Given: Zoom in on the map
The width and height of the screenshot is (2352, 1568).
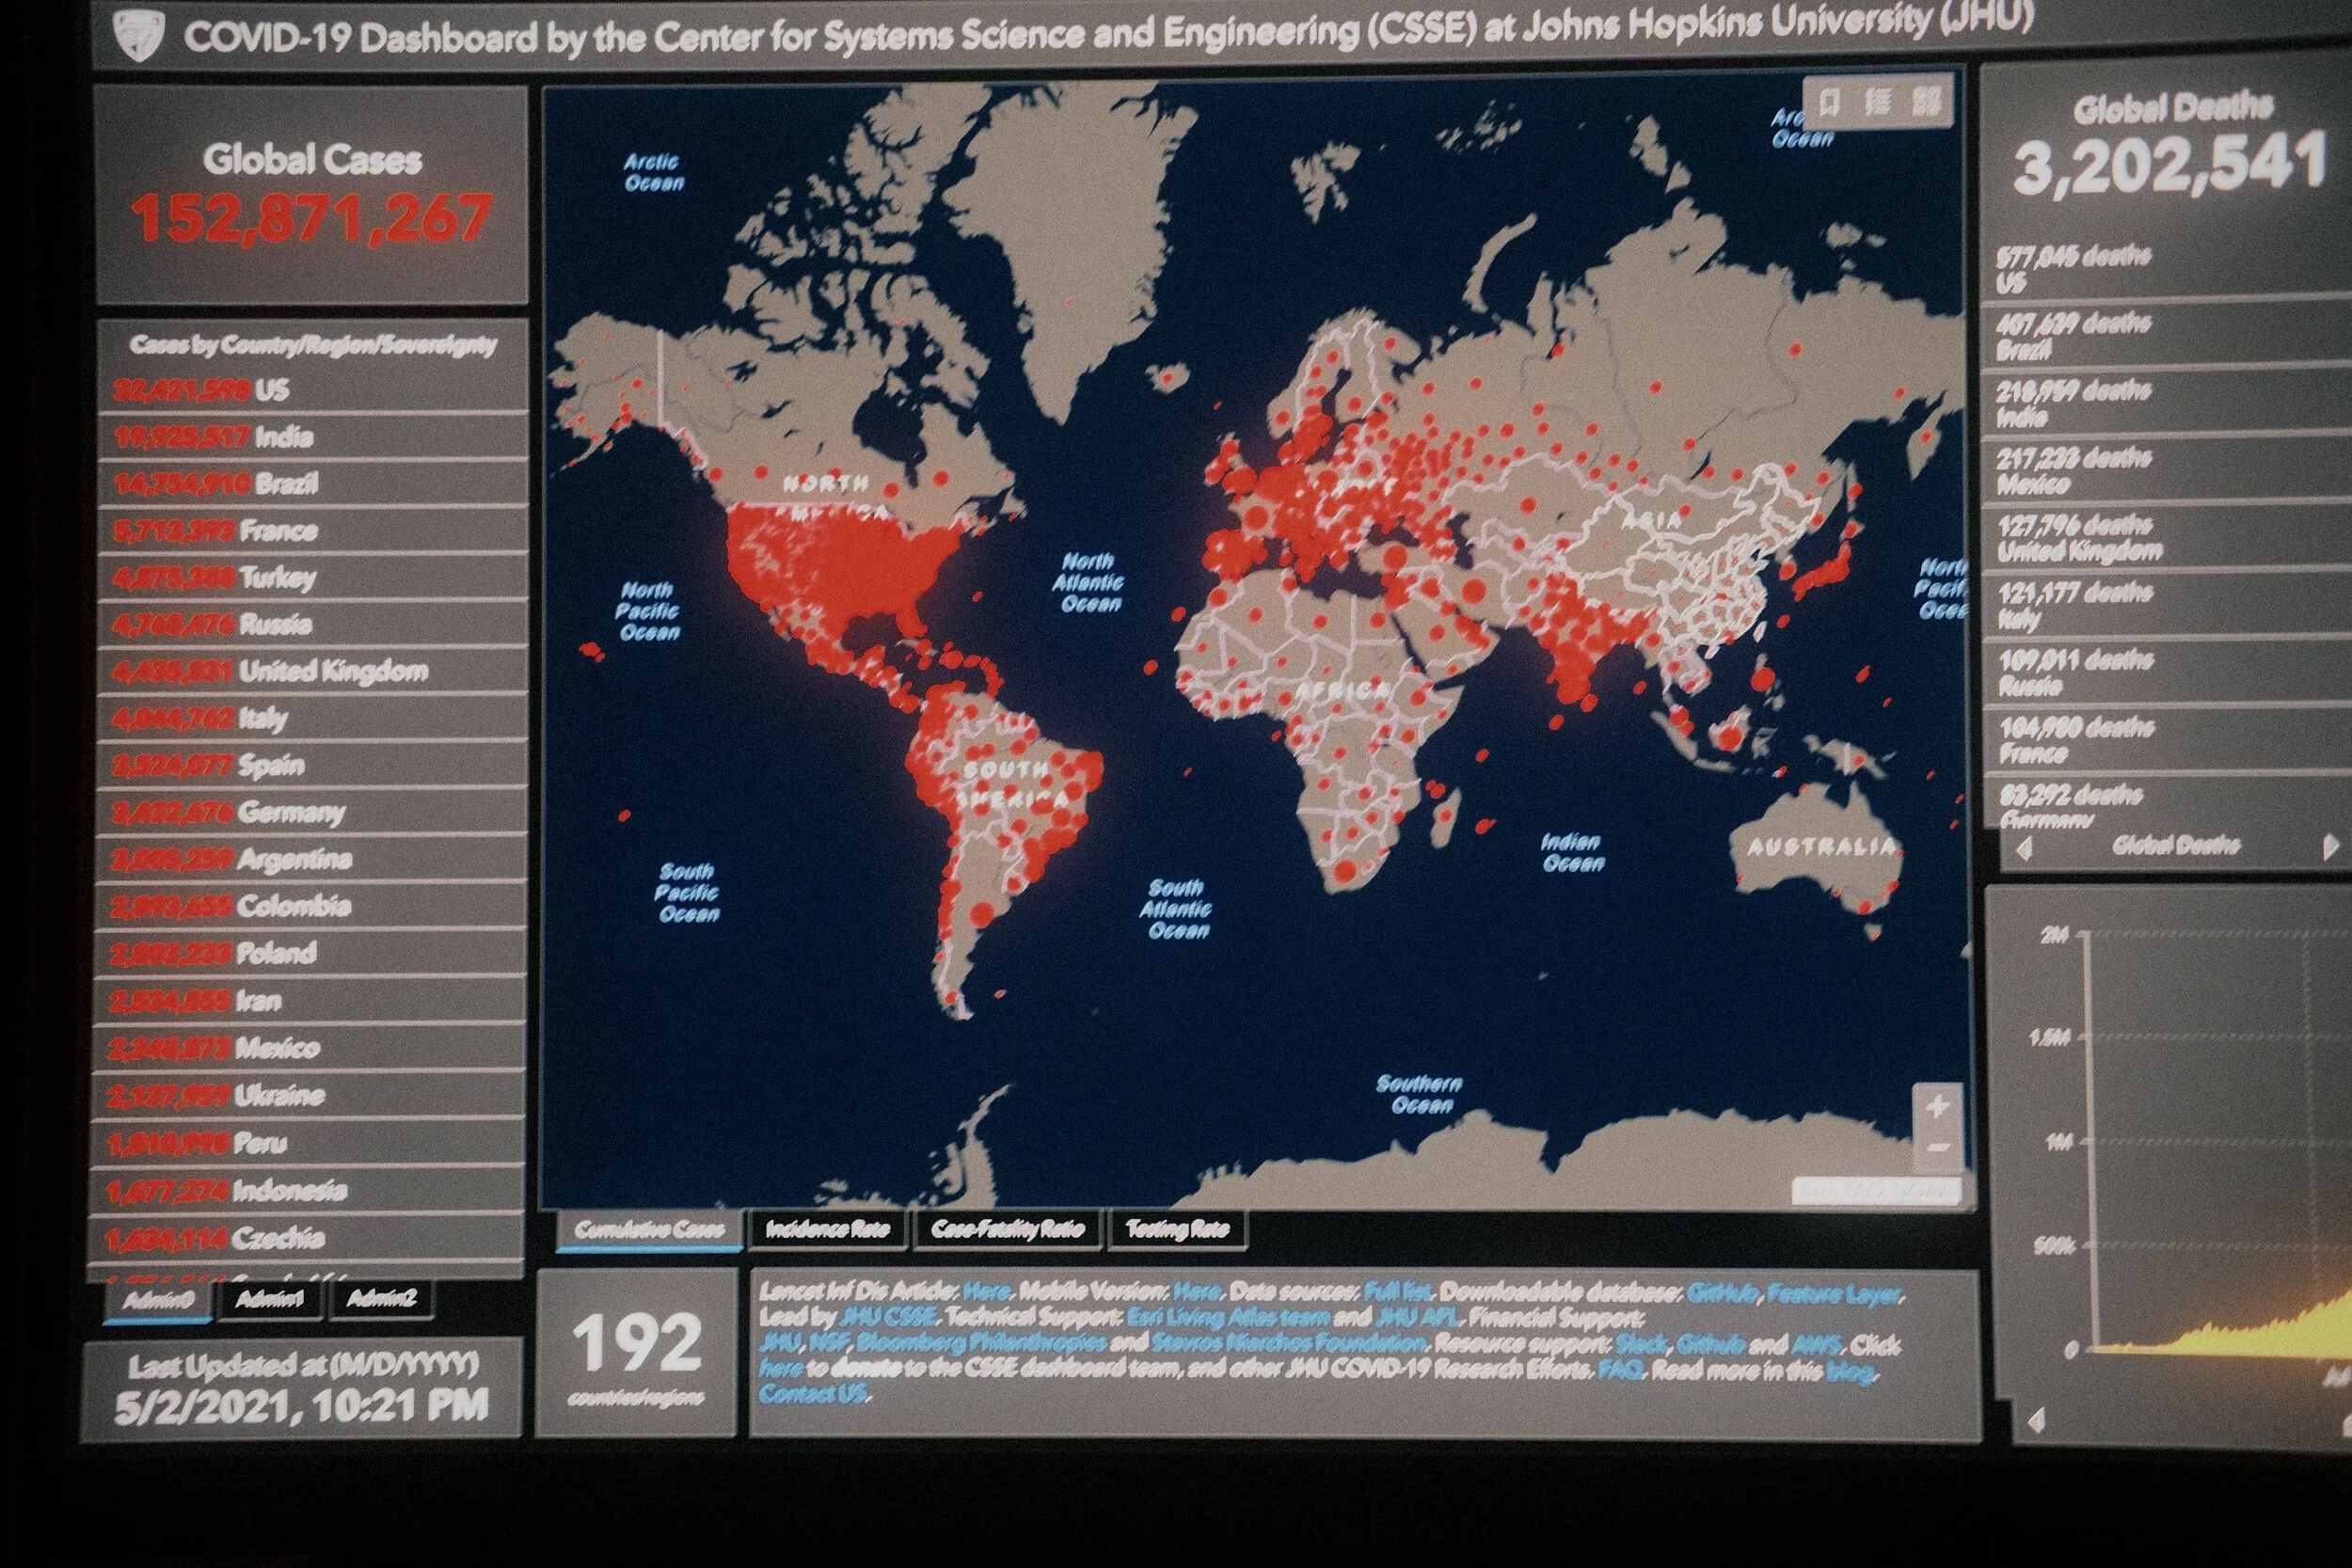Looking at the screenshot, I should 1938,1107.
